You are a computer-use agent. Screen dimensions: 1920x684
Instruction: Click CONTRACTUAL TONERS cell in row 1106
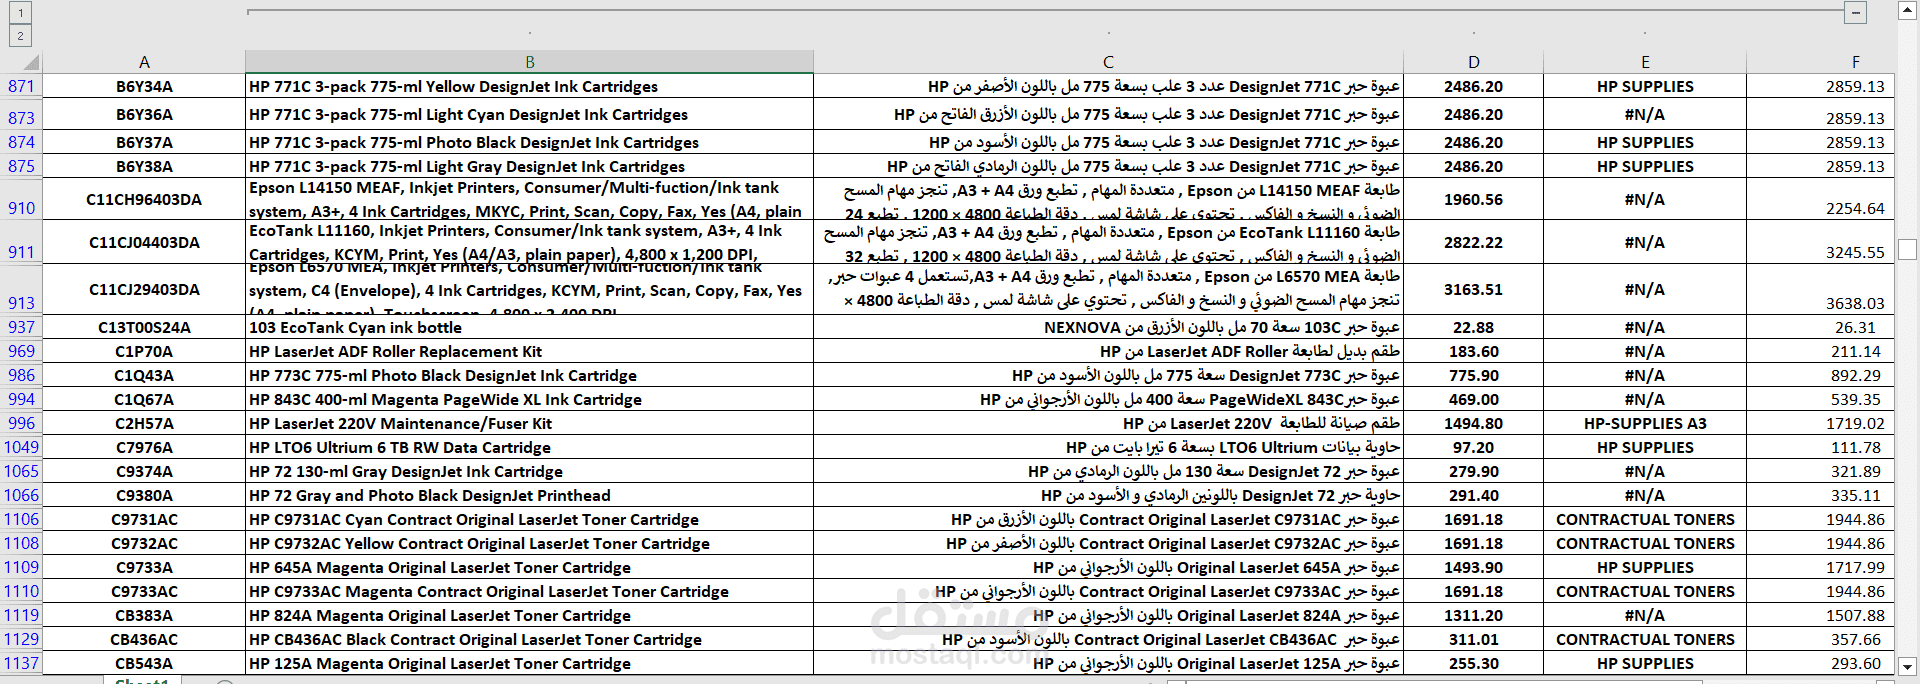point(1645,519)
